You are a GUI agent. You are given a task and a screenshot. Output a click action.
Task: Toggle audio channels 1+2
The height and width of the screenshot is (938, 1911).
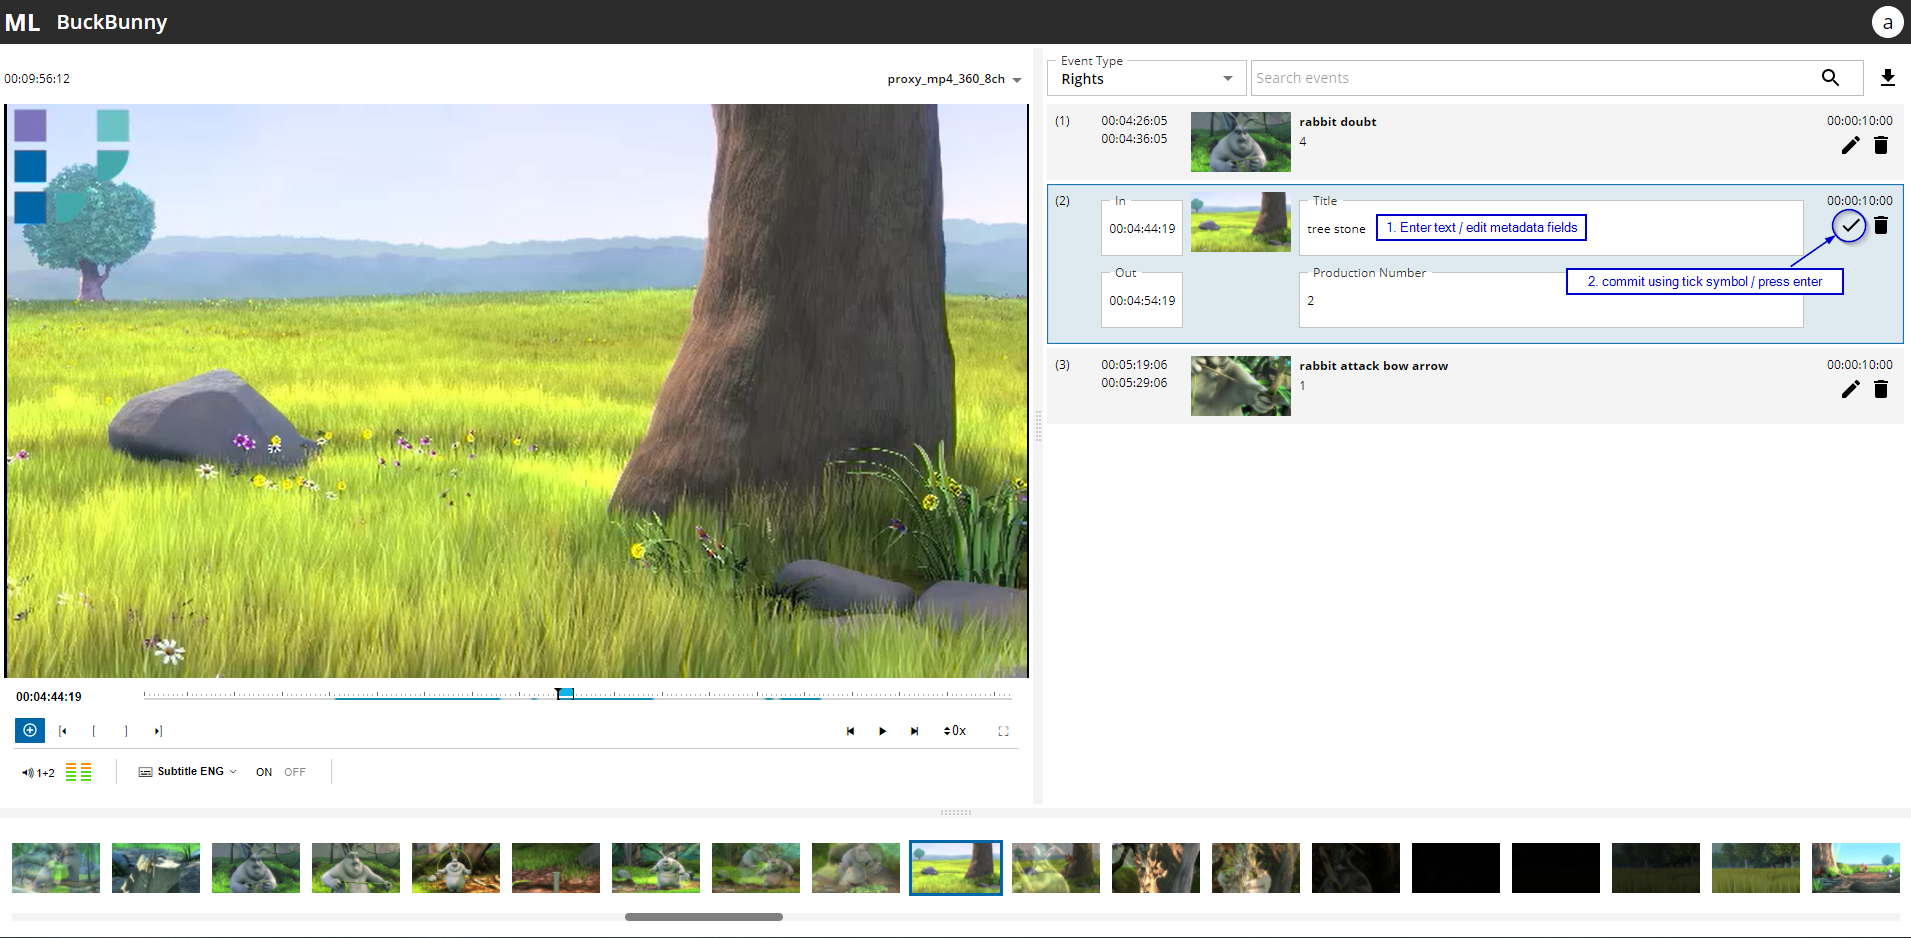pos(39,773)
